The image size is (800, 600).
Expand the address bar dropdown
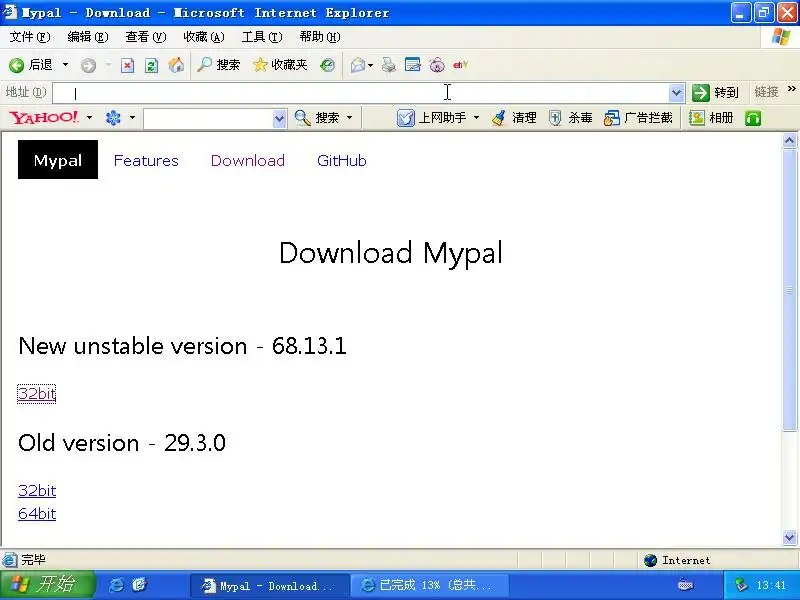click(x=676, y=93)
